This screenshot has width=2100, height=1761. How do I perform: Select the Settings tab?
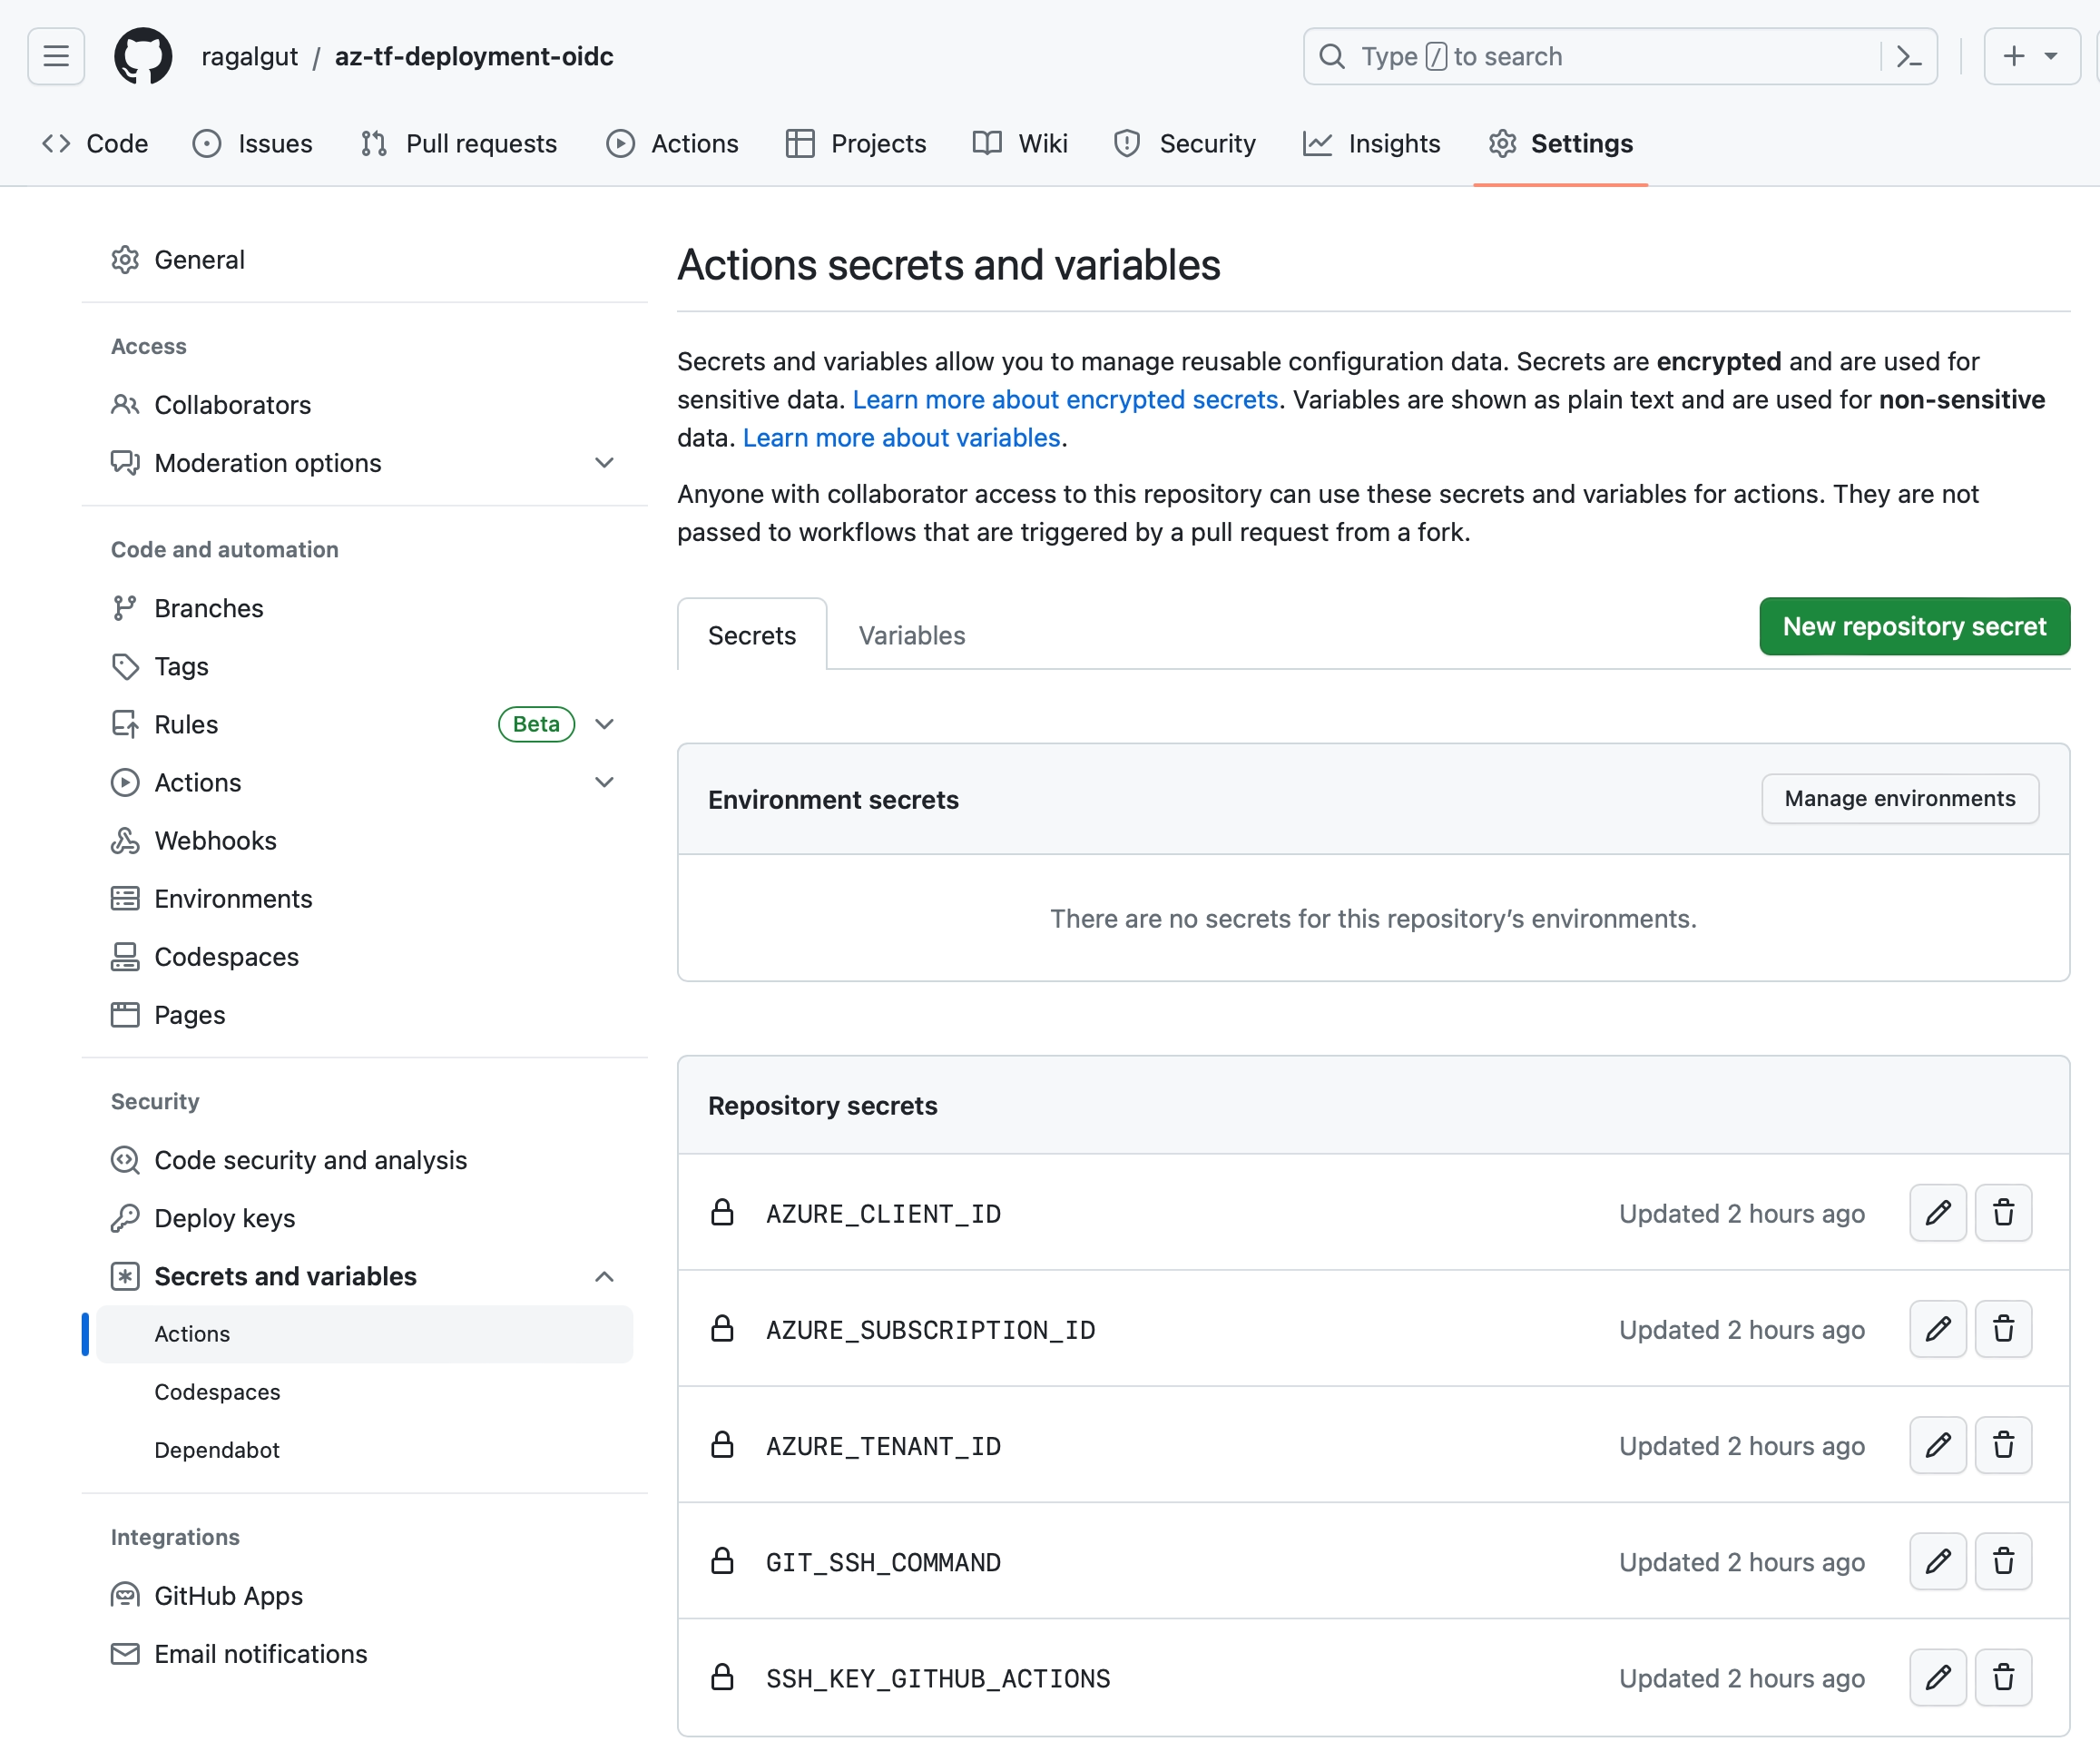(1560, 143)
